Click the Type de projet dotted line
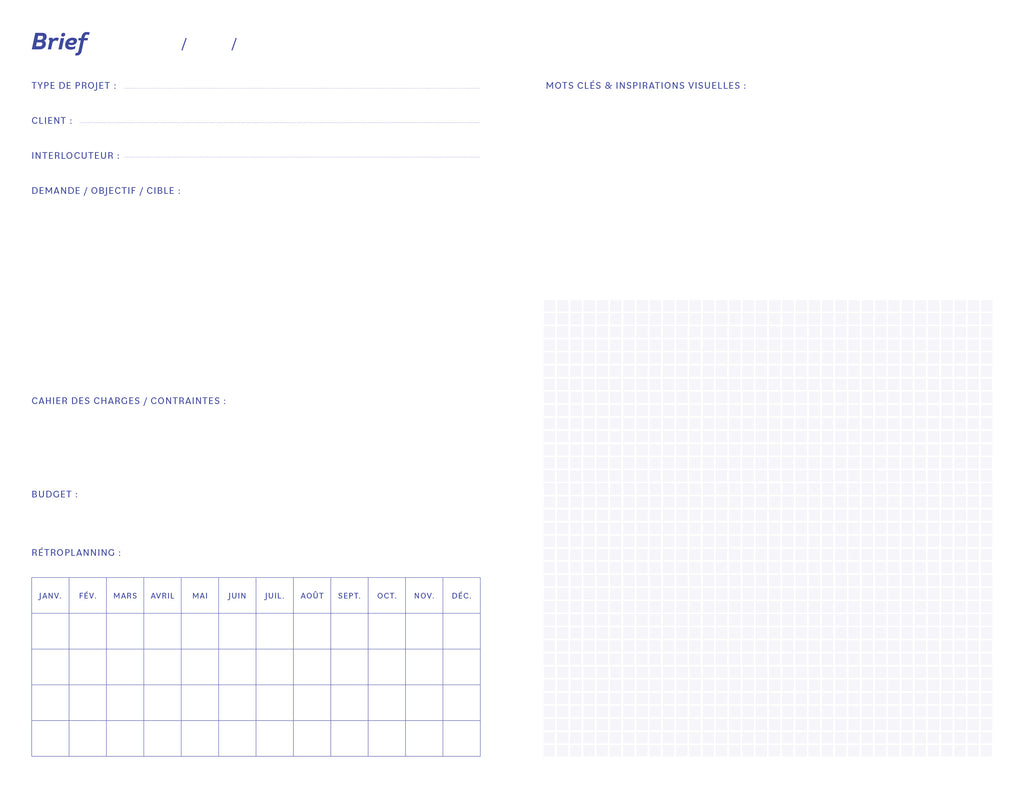Image resolution: width=1024 pixels, height=788 pixels. click(x=301, y=88)
